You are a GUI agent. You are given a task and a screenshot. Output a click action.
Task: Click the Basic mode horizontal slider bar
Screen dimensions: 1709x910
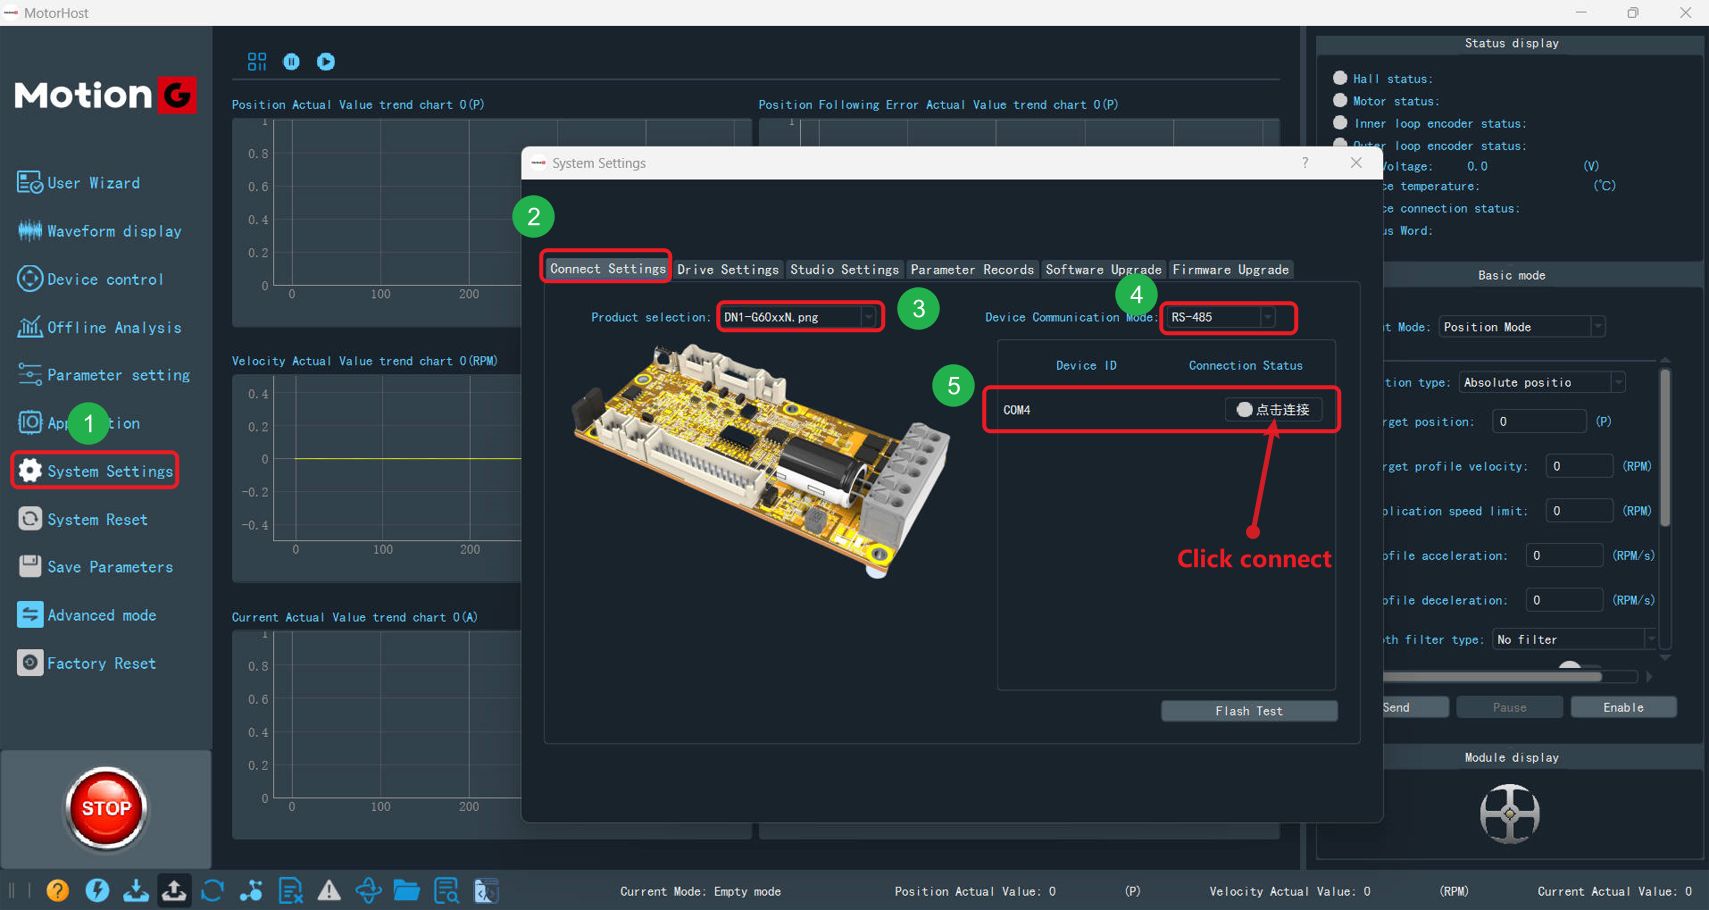coord(1492,676)
